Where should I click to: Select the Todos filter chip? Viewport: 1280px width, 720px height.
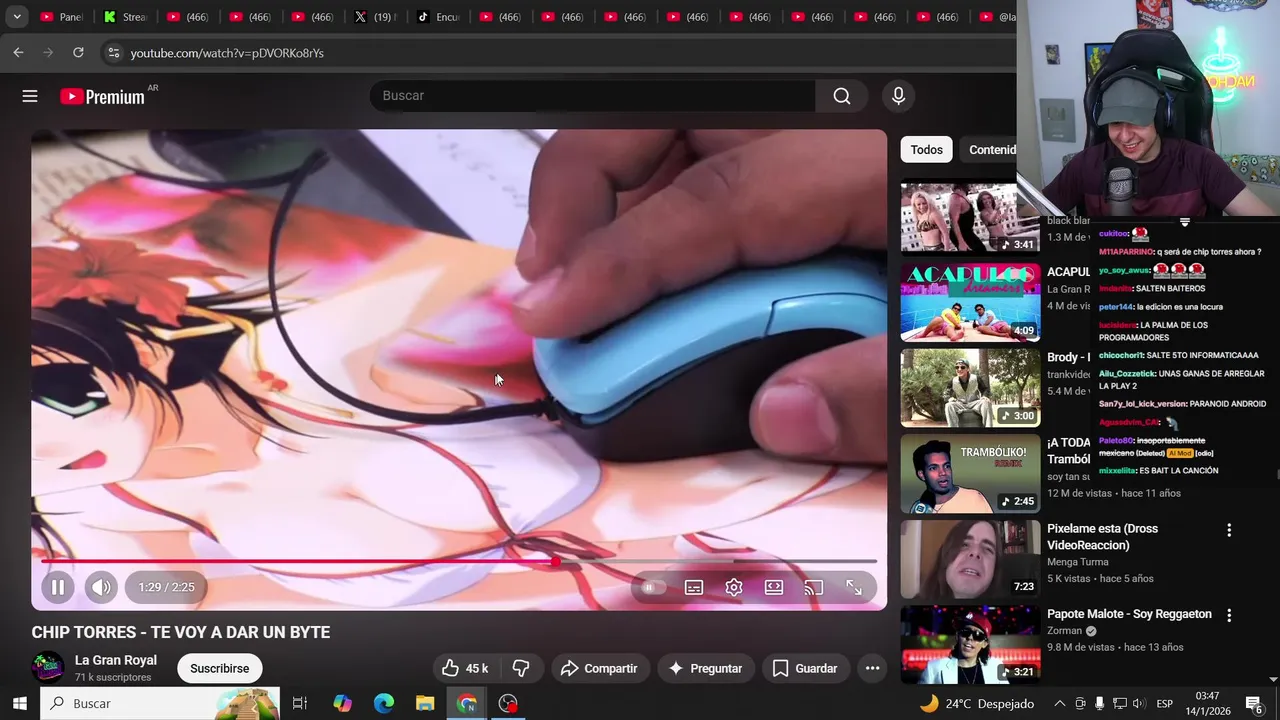click(x=926, y=150)
